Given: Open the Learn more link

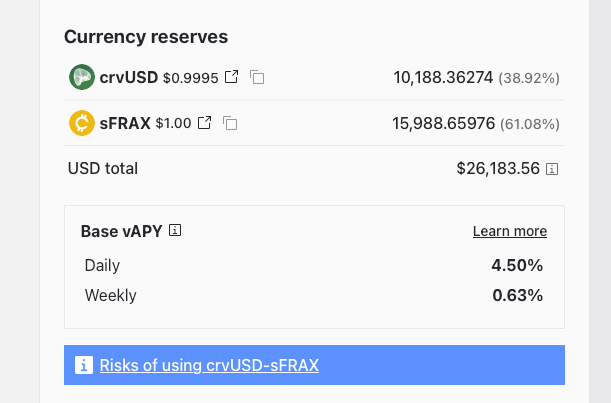Looking at the screenshot, I should tap(509, 231).
